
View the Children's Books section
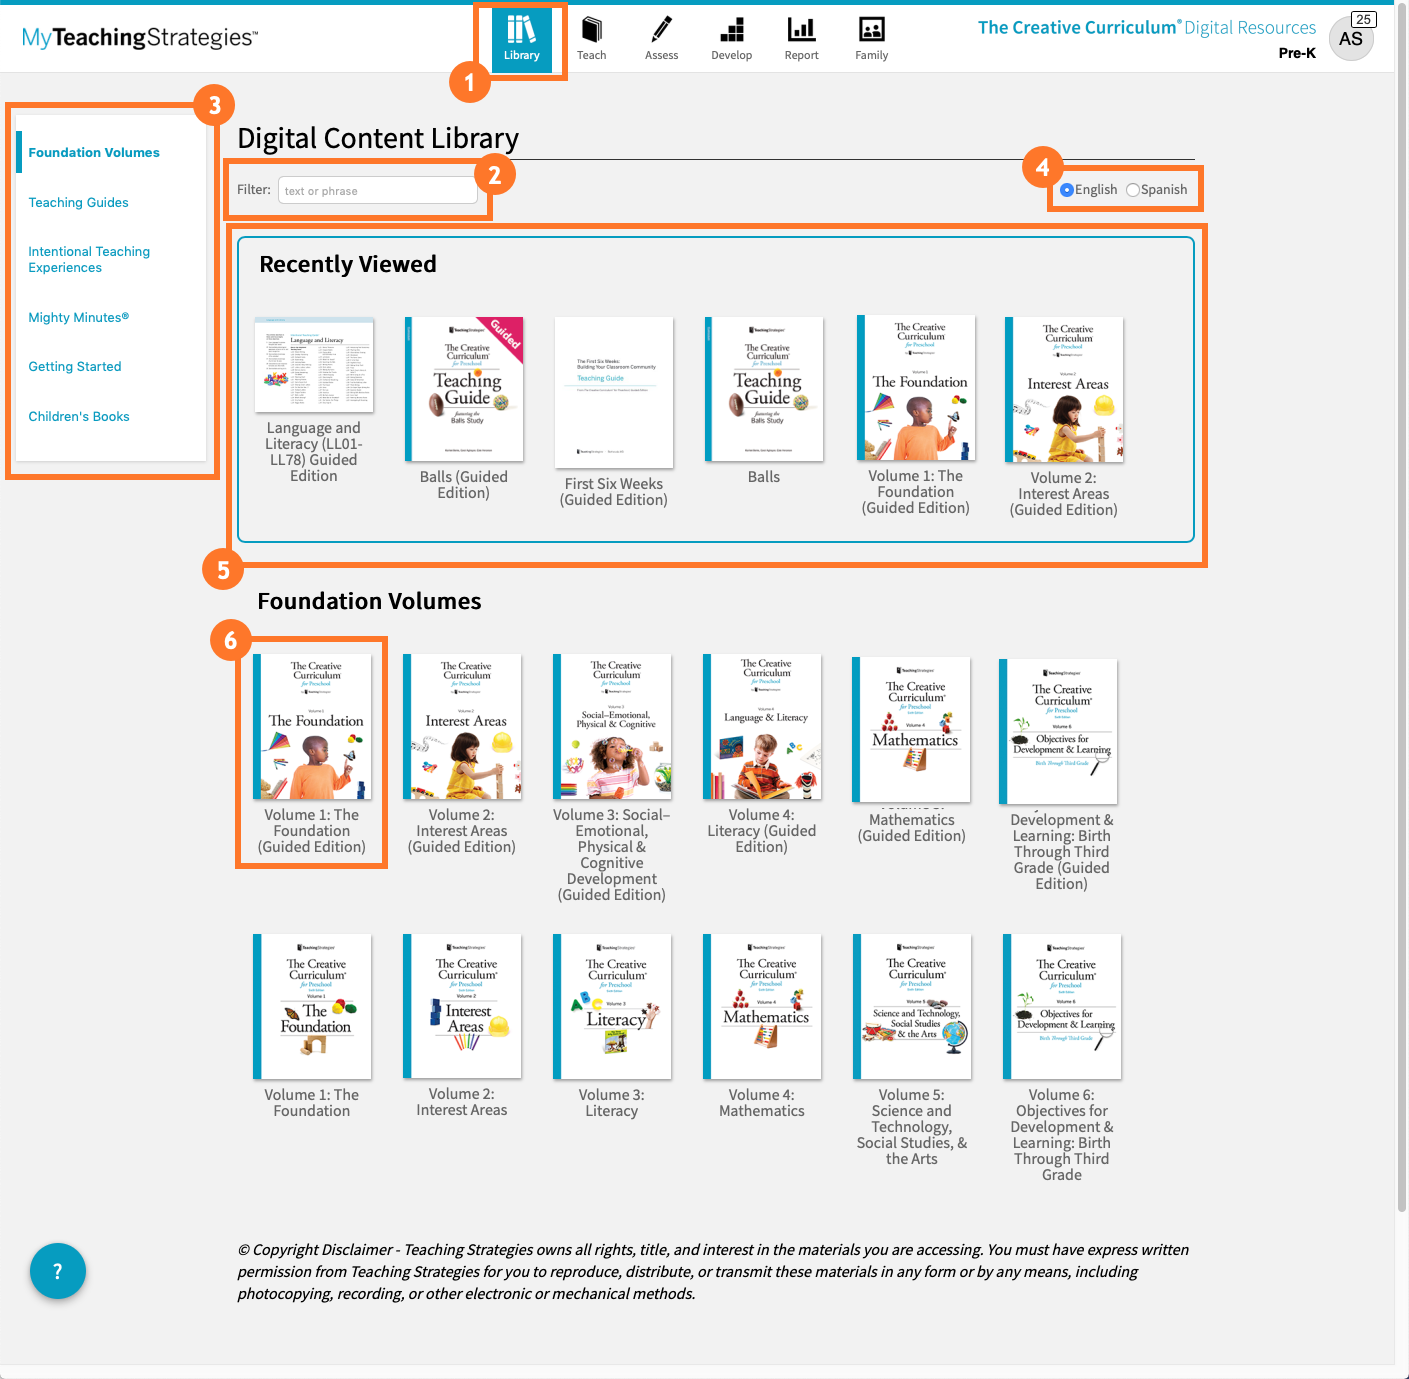coord(78,416)
